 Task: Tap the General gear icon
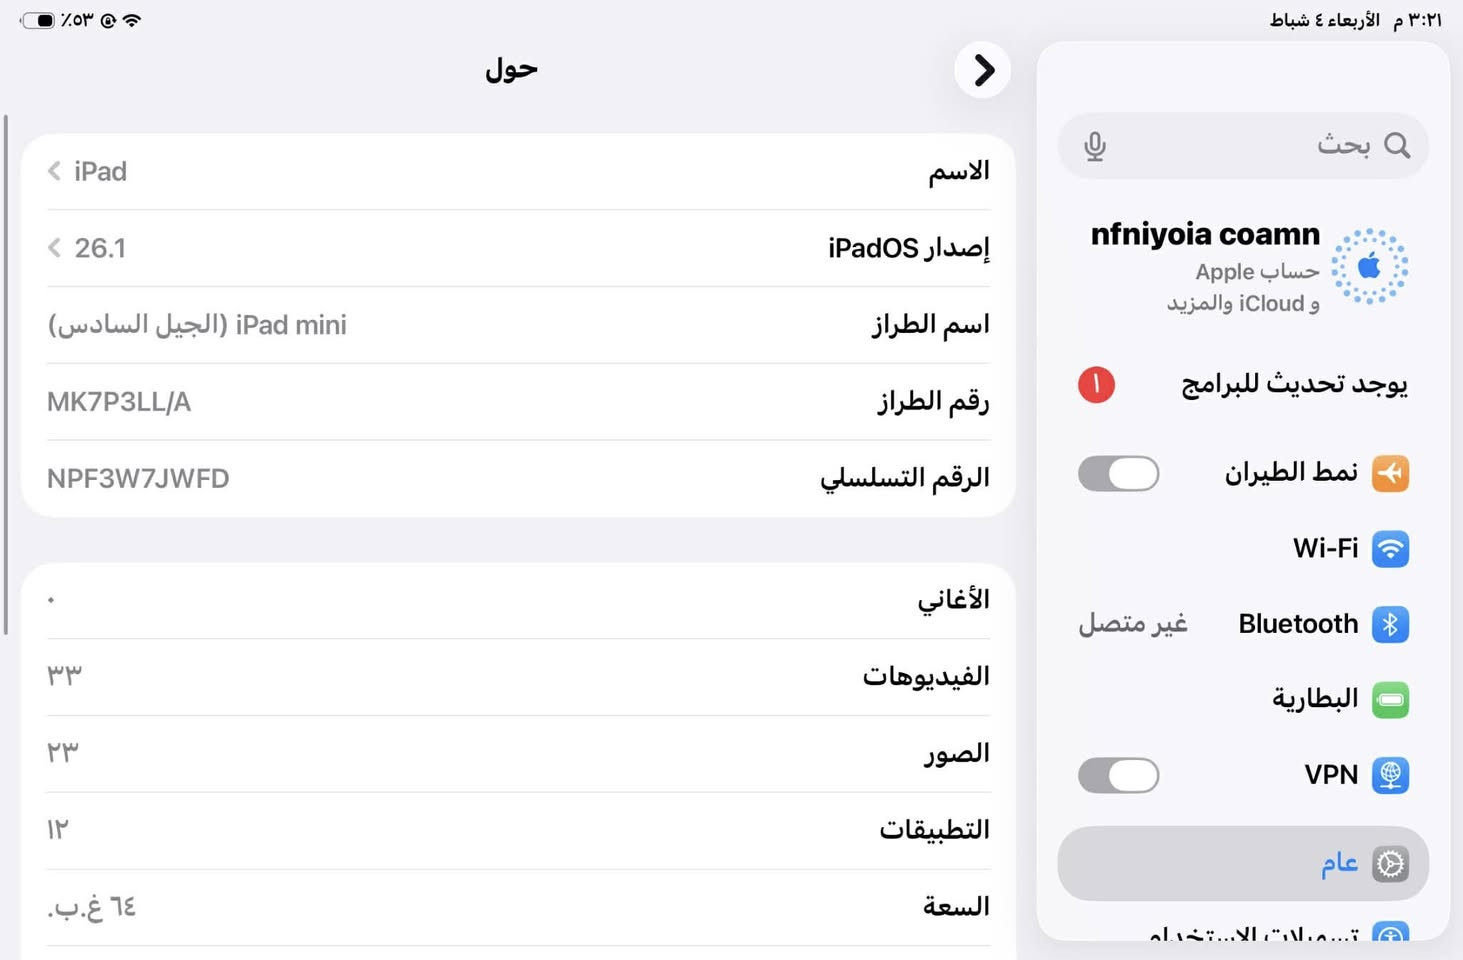(1390, 864)
